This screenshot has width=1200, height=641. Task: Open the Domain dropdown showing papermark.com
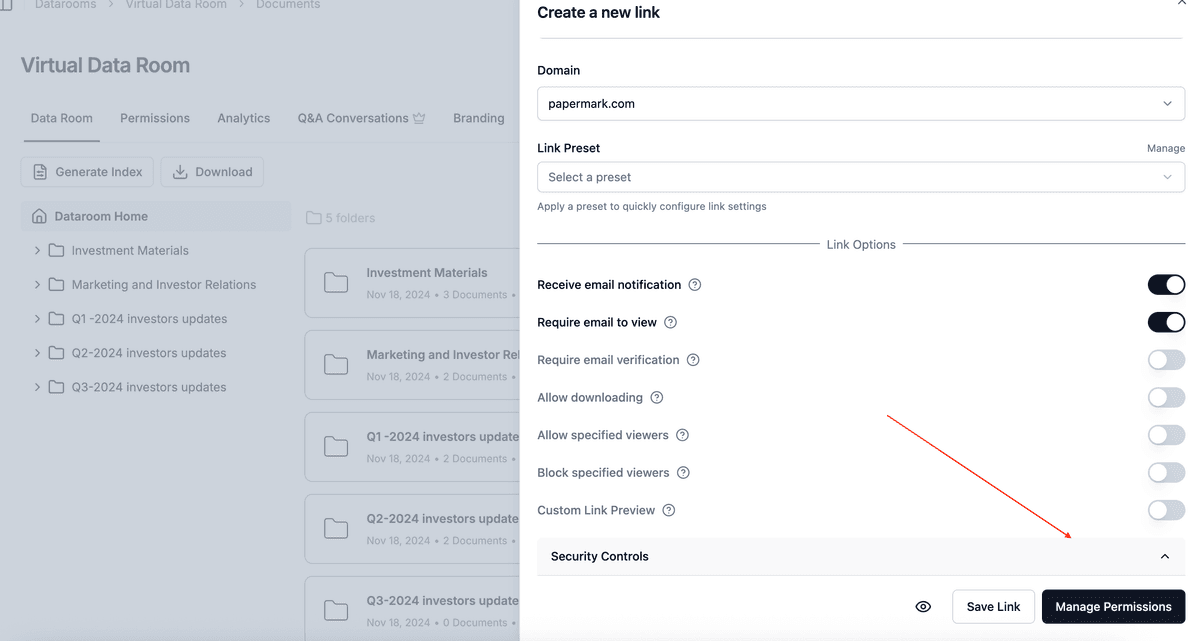[860, 104]
